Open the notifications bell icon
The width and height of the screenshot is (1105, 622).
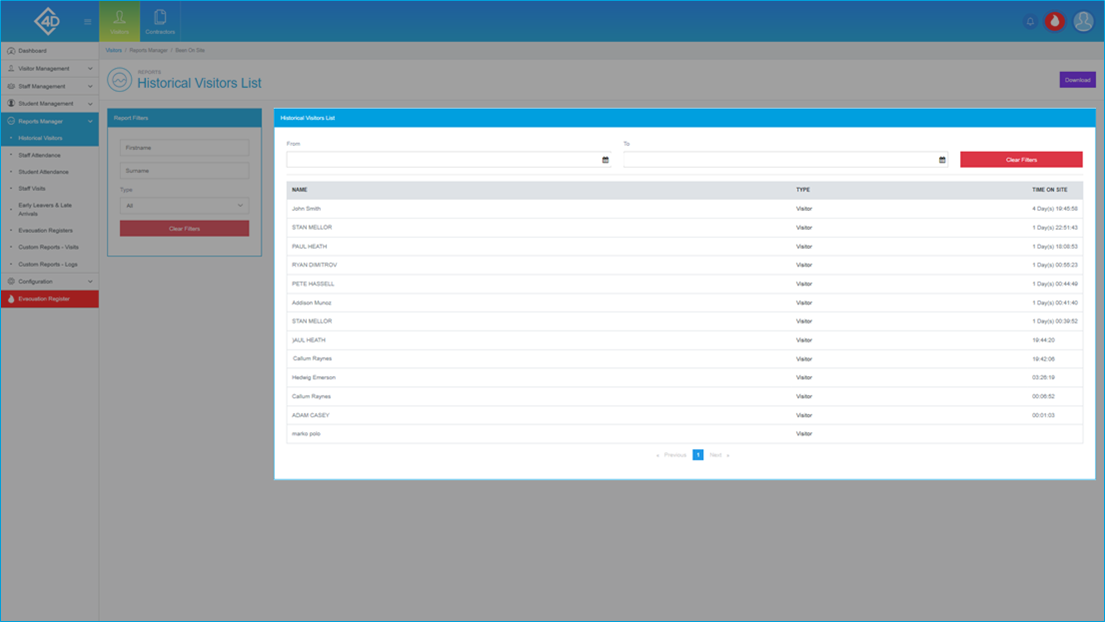click(1030, 22)
